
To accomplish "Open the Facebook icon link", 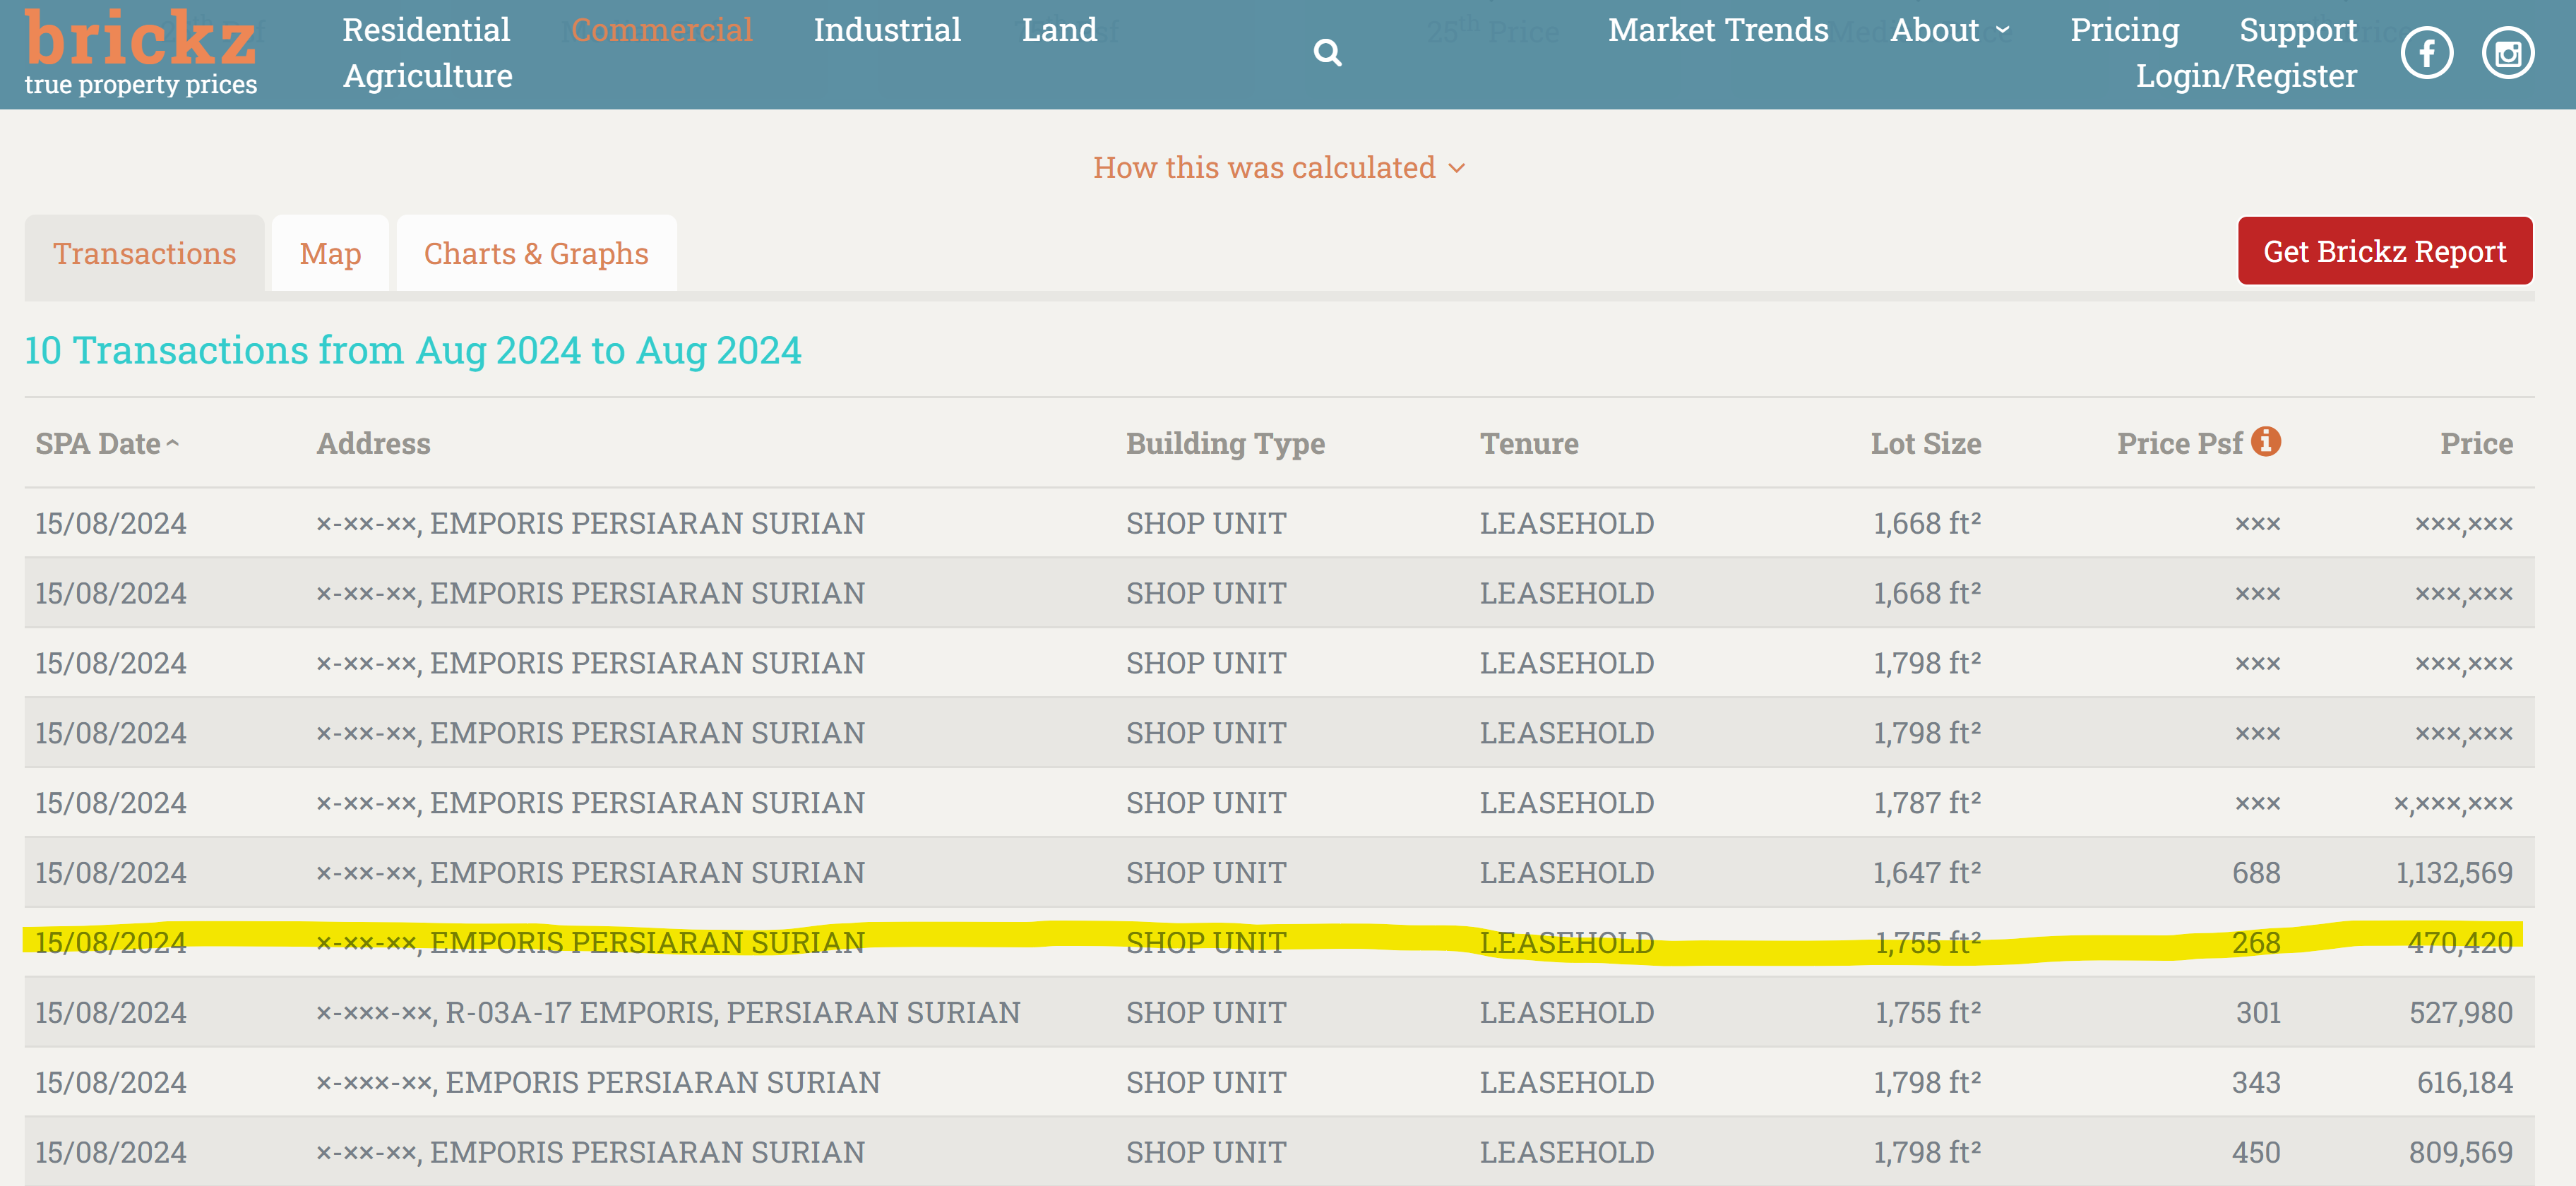I will (2426, 53).
